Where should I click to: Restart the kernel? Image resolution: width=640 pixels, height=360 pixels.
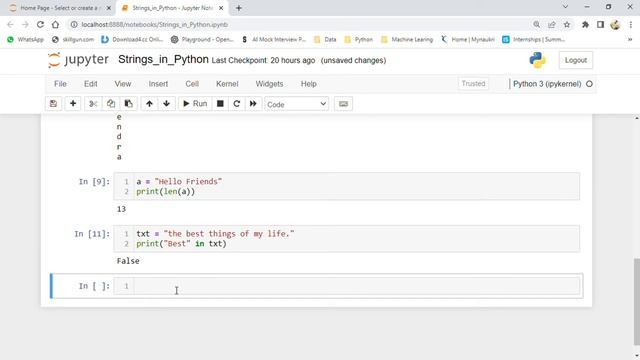point(237,104)
